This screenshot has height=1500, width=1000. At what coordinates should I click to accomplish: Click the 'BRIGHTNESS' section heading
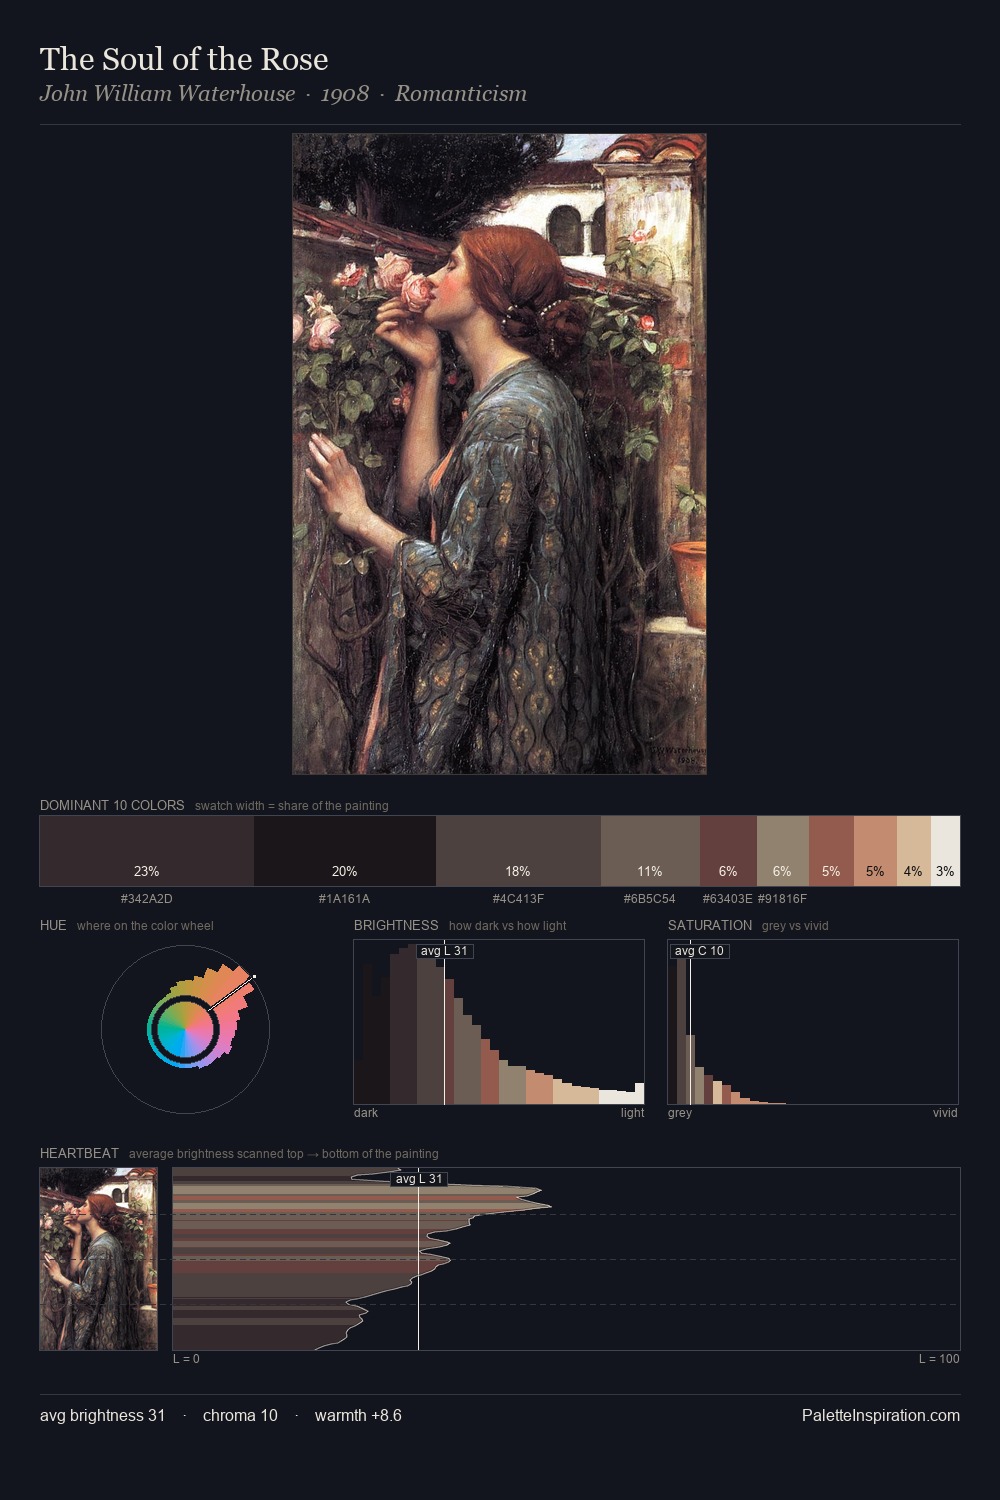[x=396, y=925]
